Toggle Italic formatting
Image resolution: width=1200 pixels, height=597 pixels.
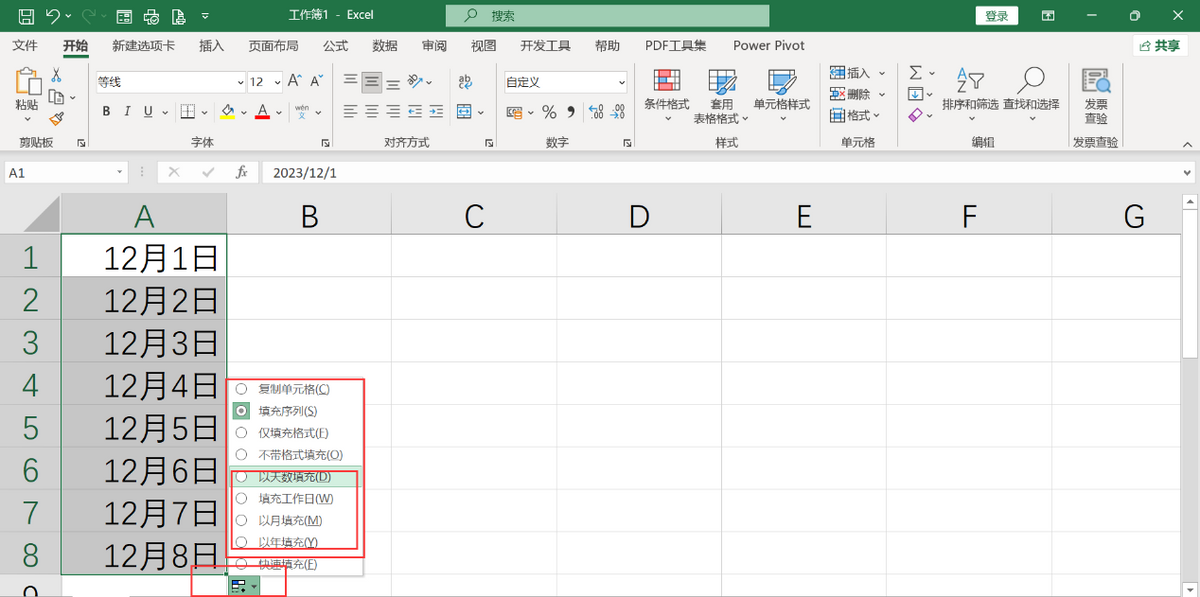127,112
